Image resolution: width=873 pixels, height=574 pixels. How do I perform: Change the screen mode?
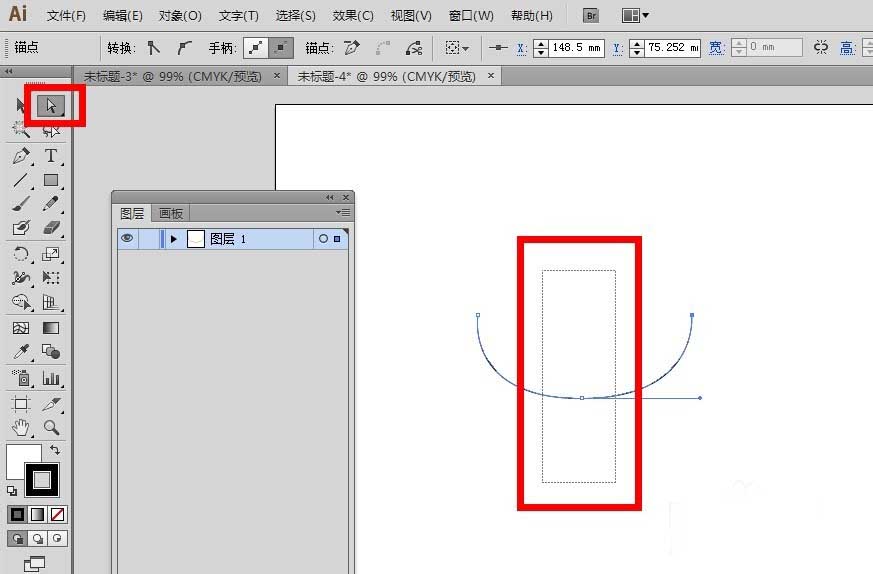(35, 564)
